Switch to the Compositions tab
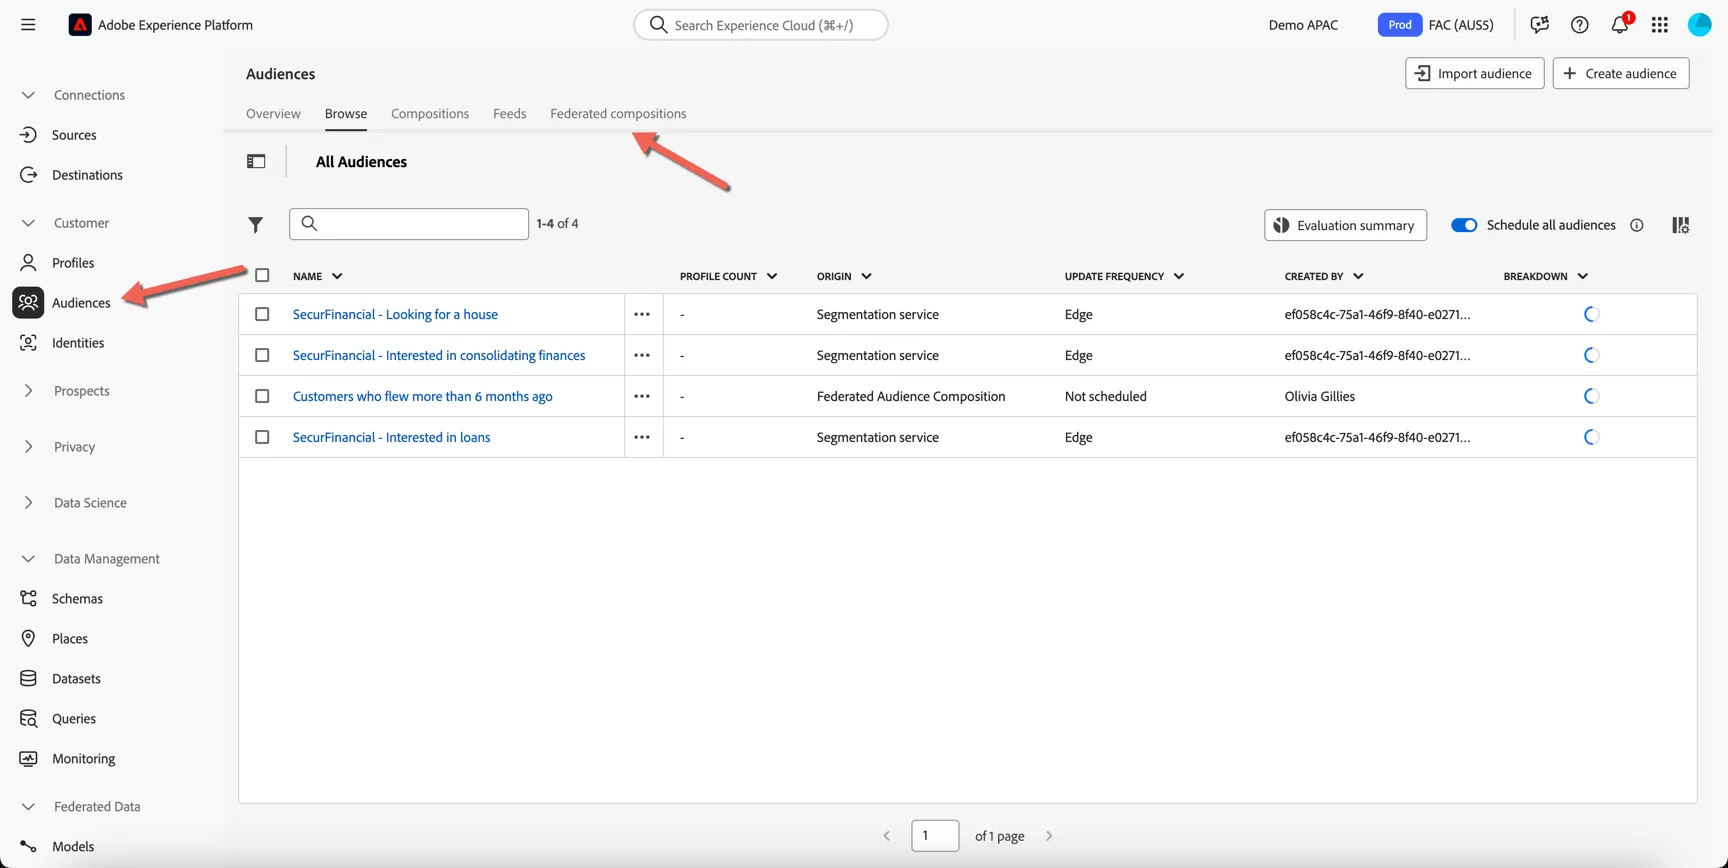The height and width of the screenshot is (868, 1728). (x=430, y=113)
